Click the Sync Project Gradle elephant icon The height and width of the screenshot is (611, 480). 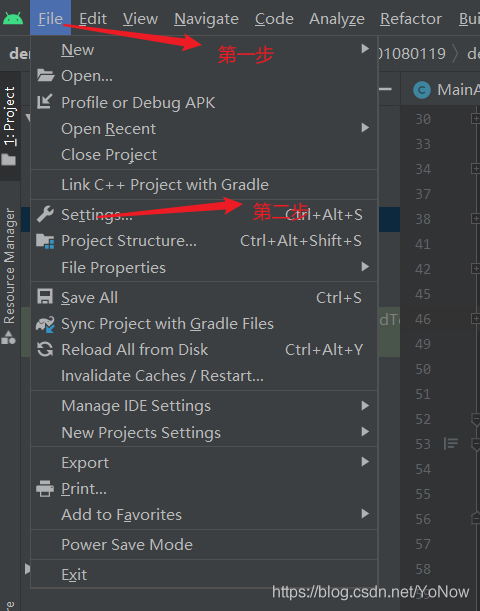click(x=45, y=324)
